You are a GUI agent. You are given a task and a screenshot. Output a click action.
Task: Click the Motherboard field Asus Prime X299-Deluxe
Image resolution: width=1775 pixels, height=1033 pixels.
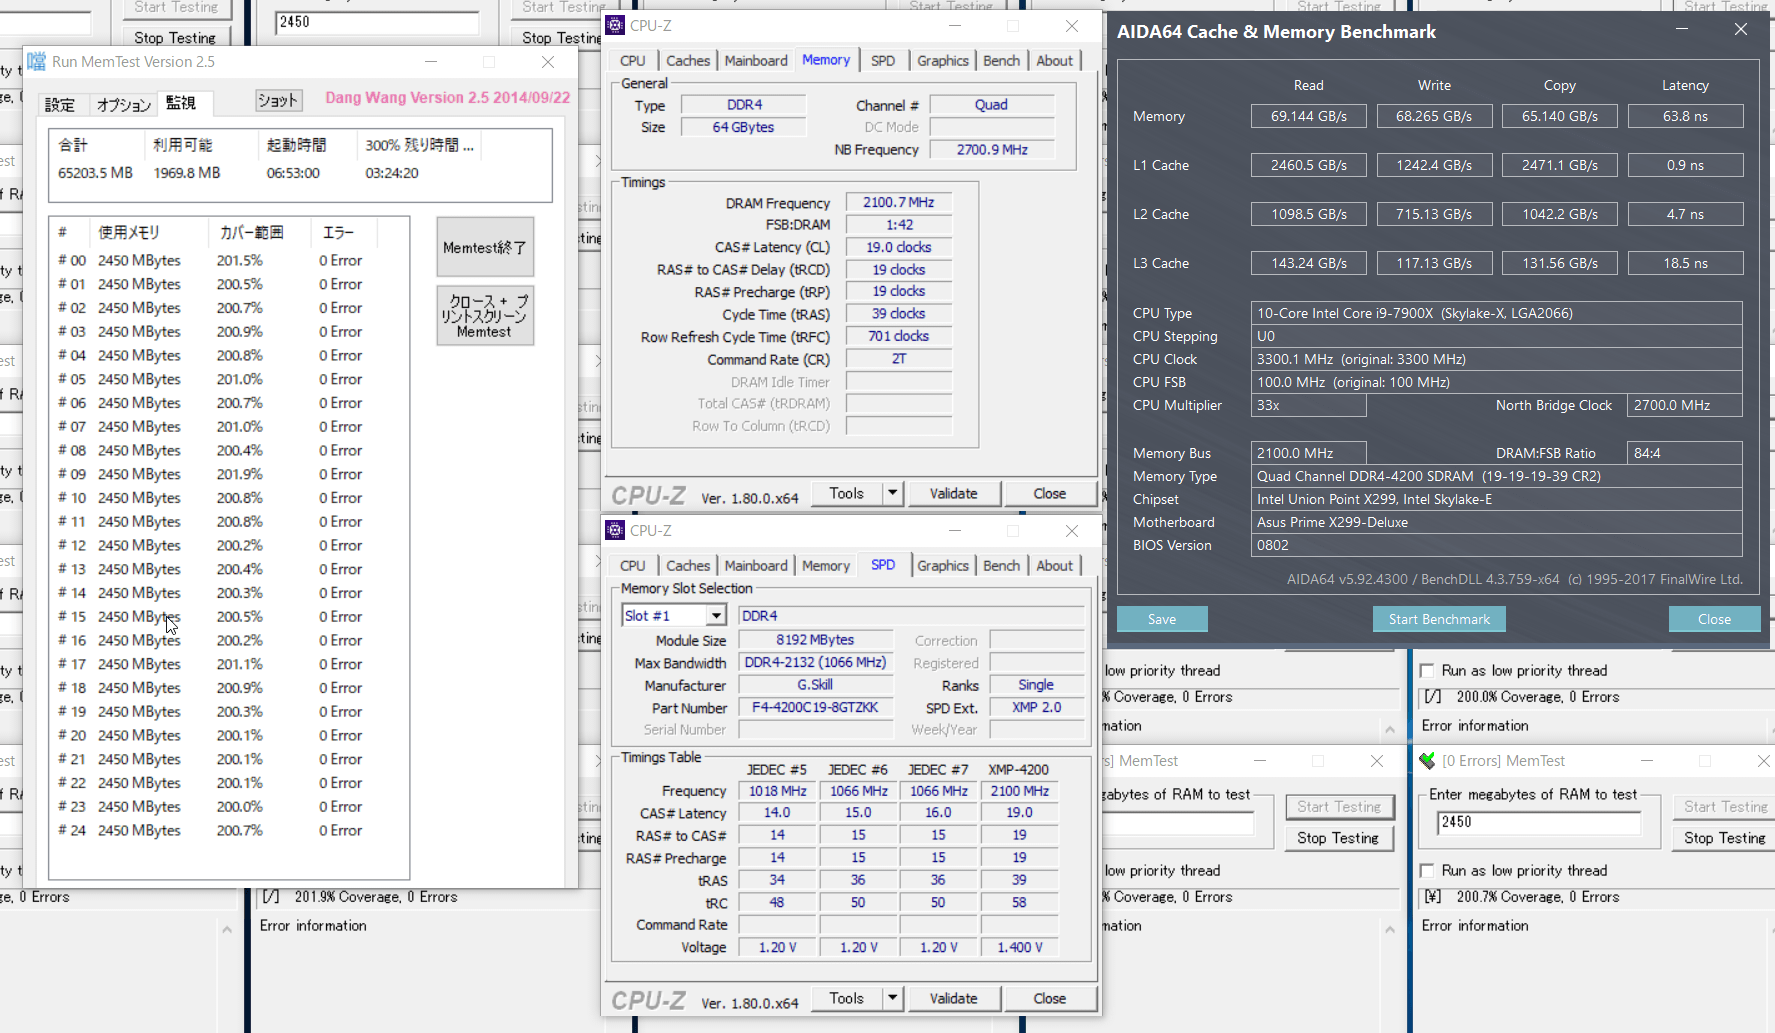coord(1496,522)
